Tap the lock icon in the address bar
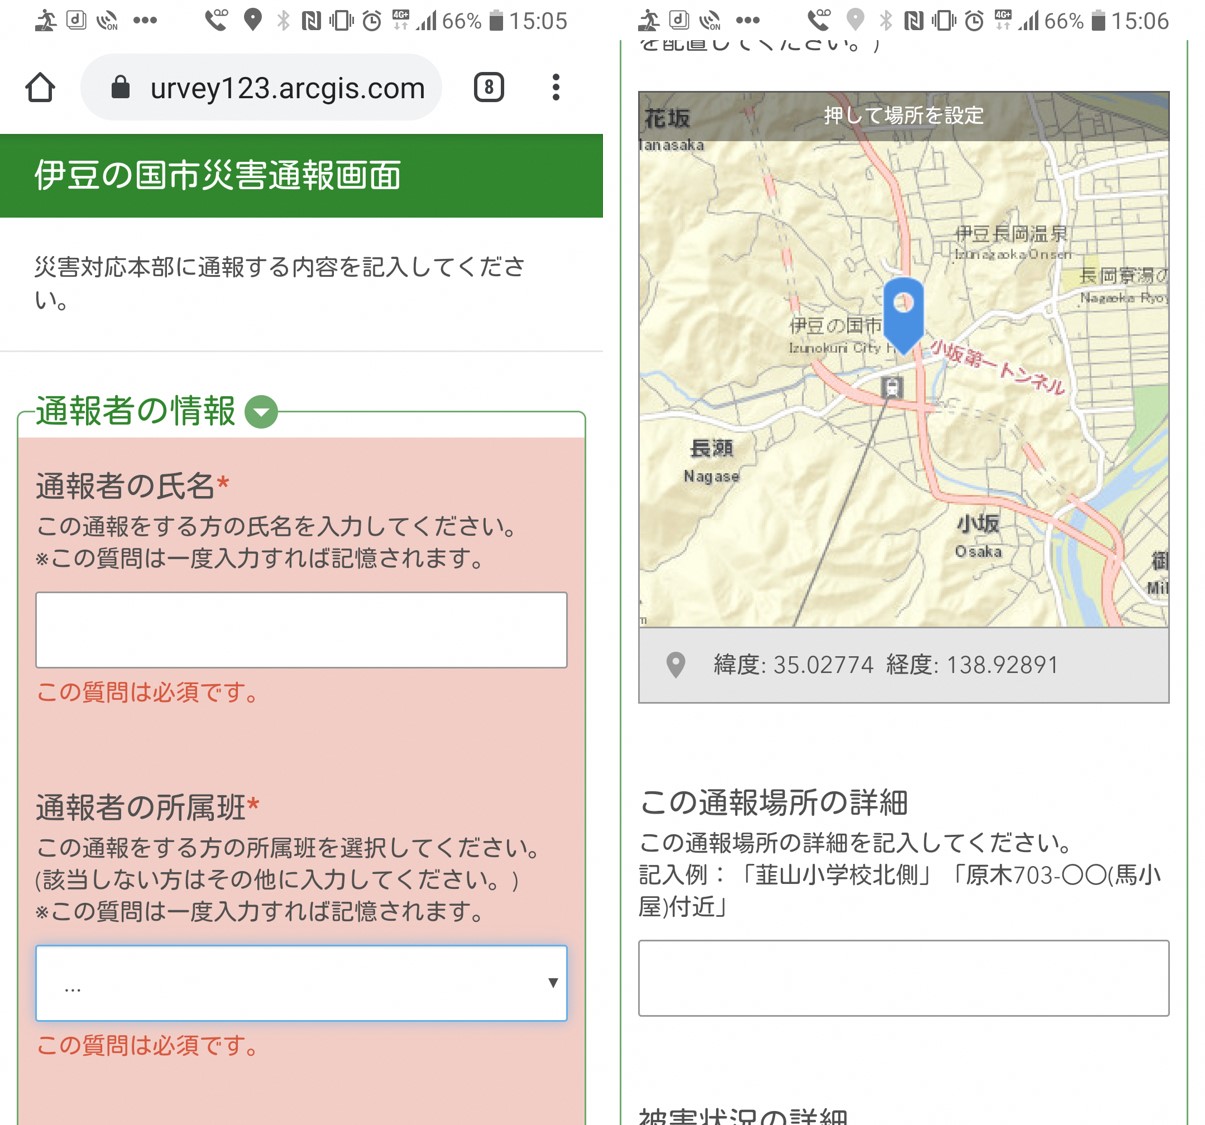This screenshot has width=1205, height=1125. (121, 87)
